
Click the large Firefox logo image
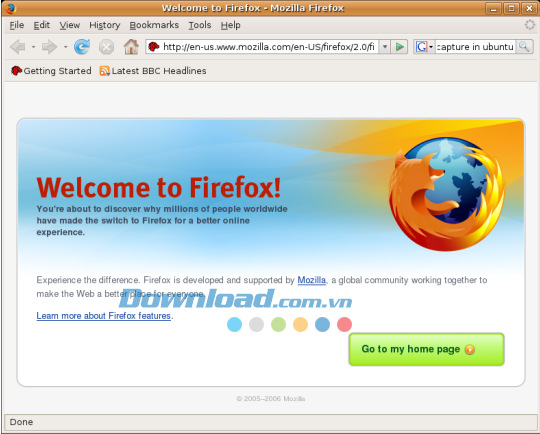(x=447, y=194)
